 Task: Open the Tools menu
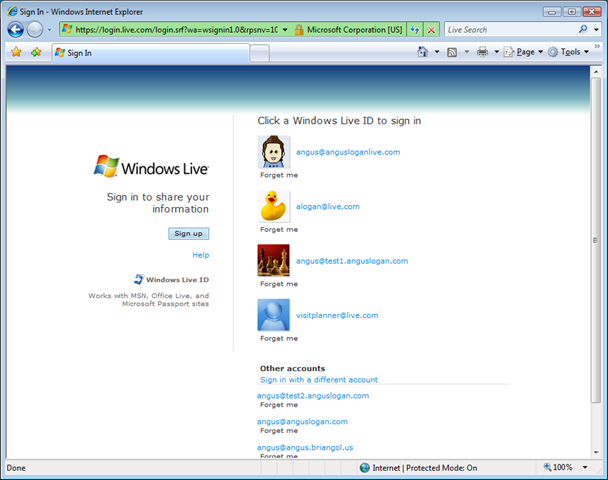tap(568, 52)
